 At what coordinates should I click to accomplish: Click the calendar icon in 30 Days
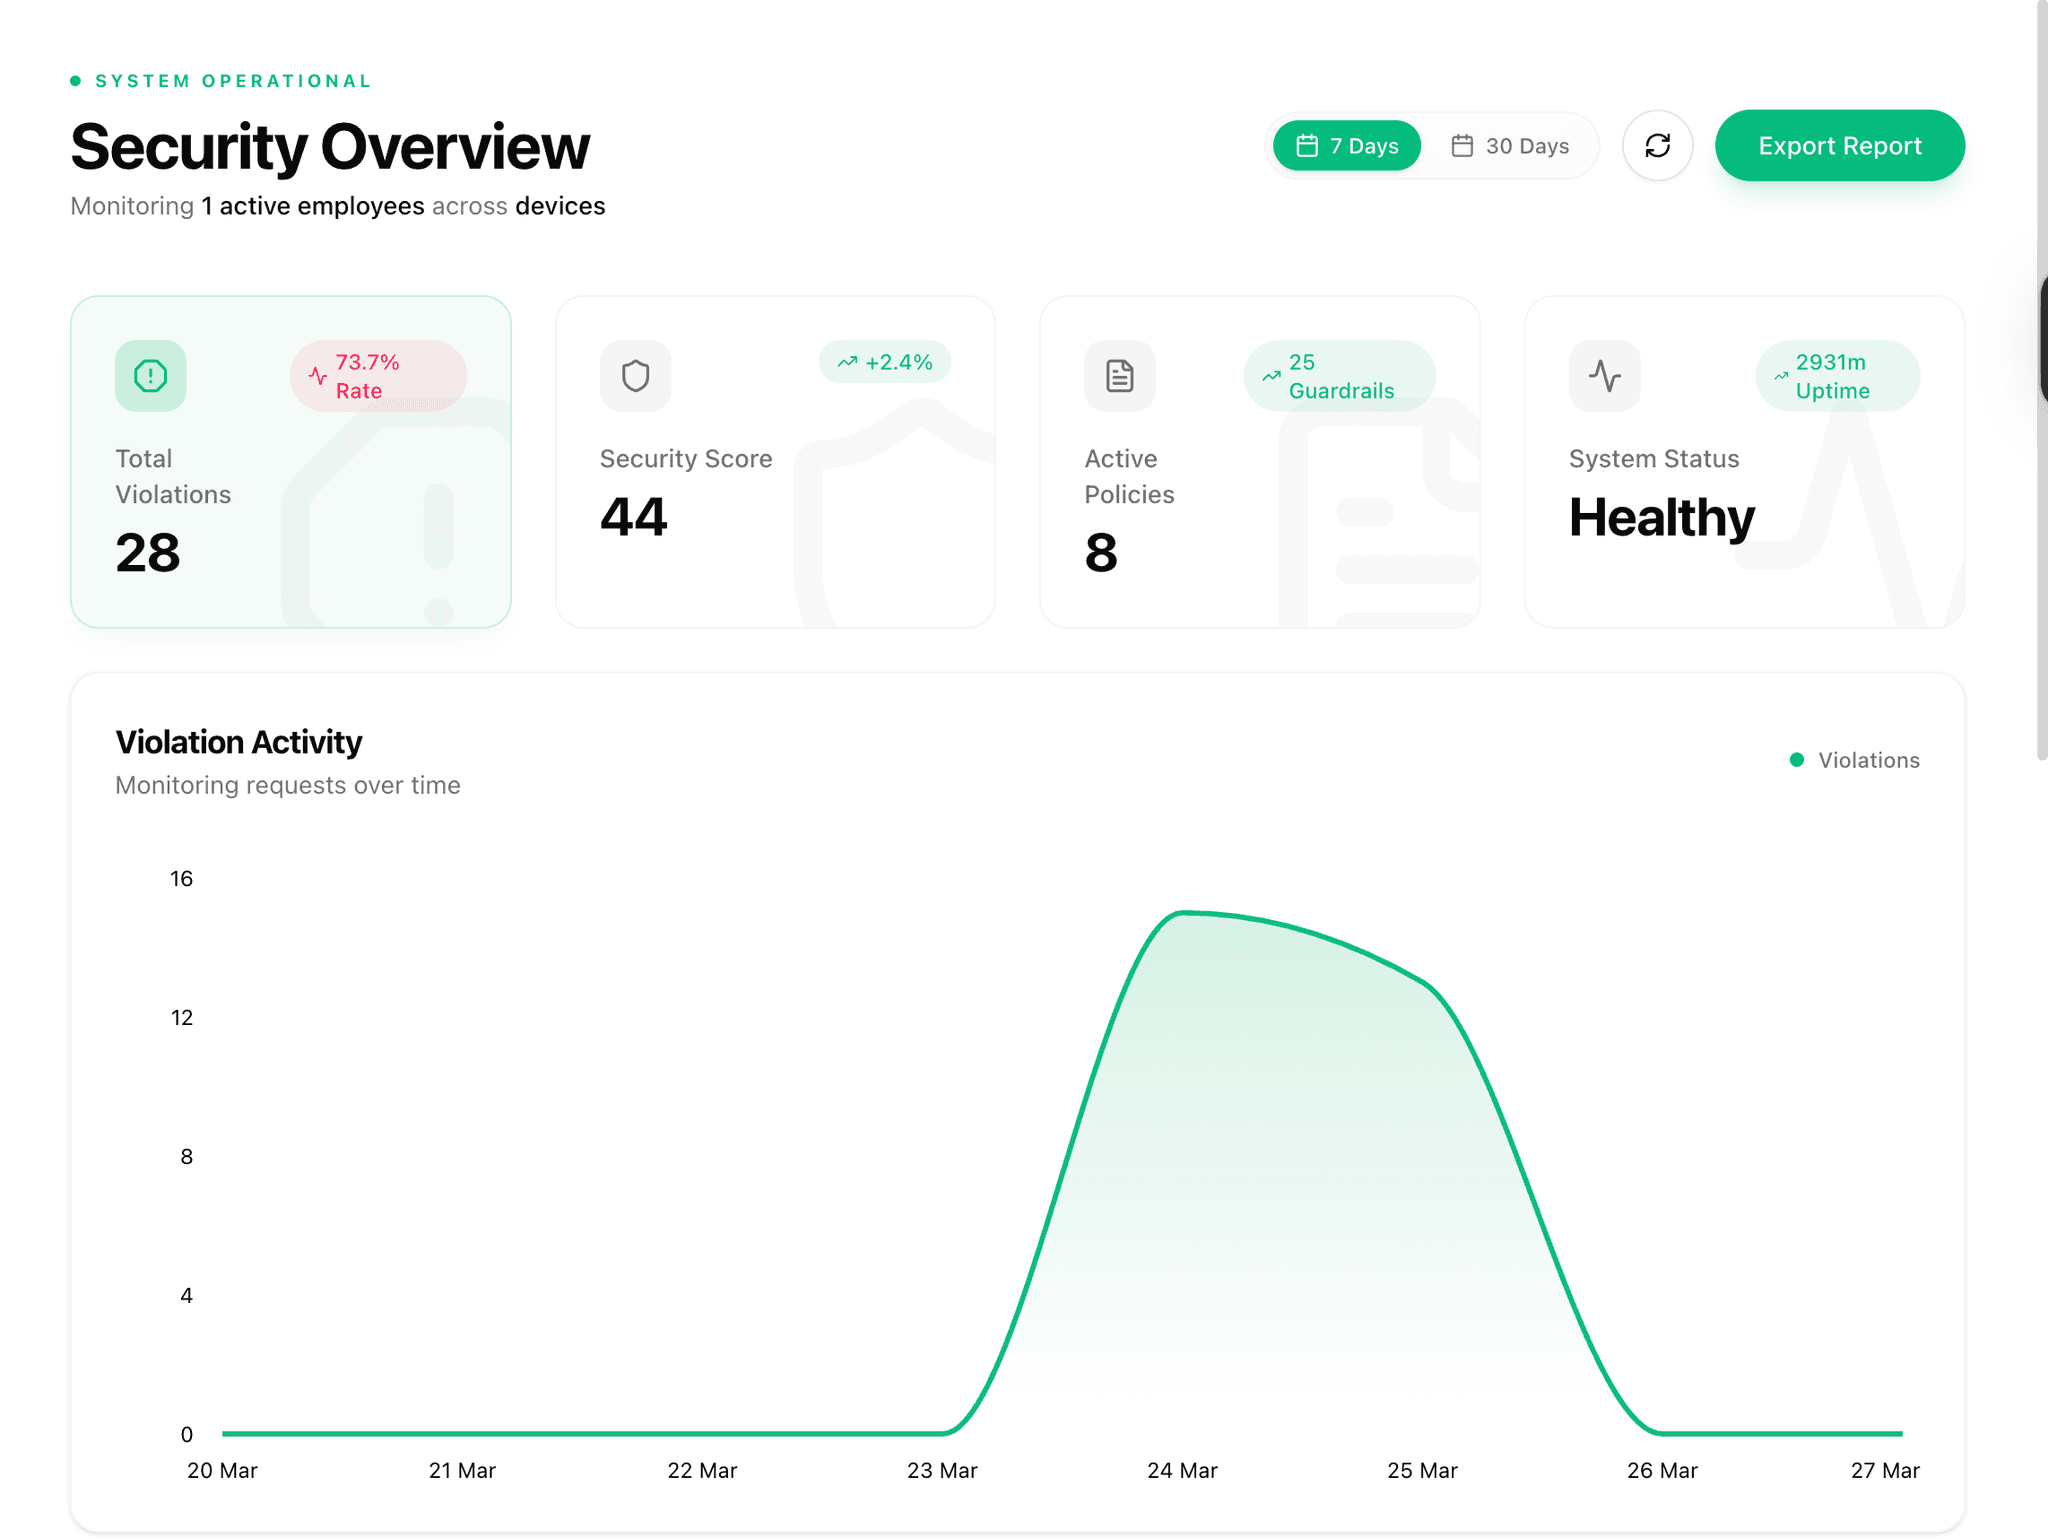pos(1462,146)
